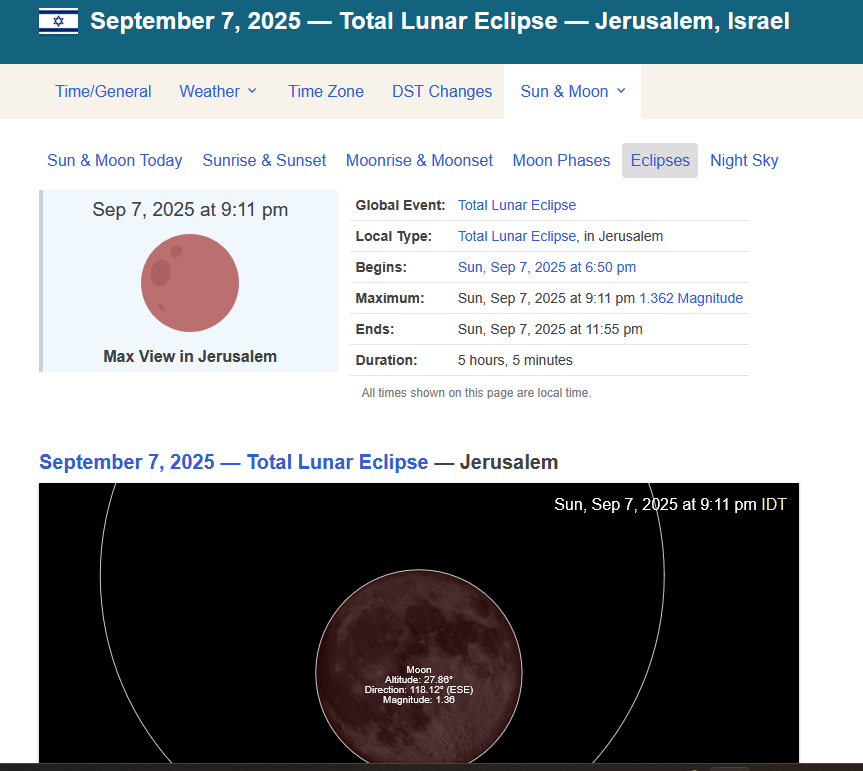863x771 pixels.
Task: Click Duration value '5 hours, 5 minutes'
Action: click(x=515, y=360)
